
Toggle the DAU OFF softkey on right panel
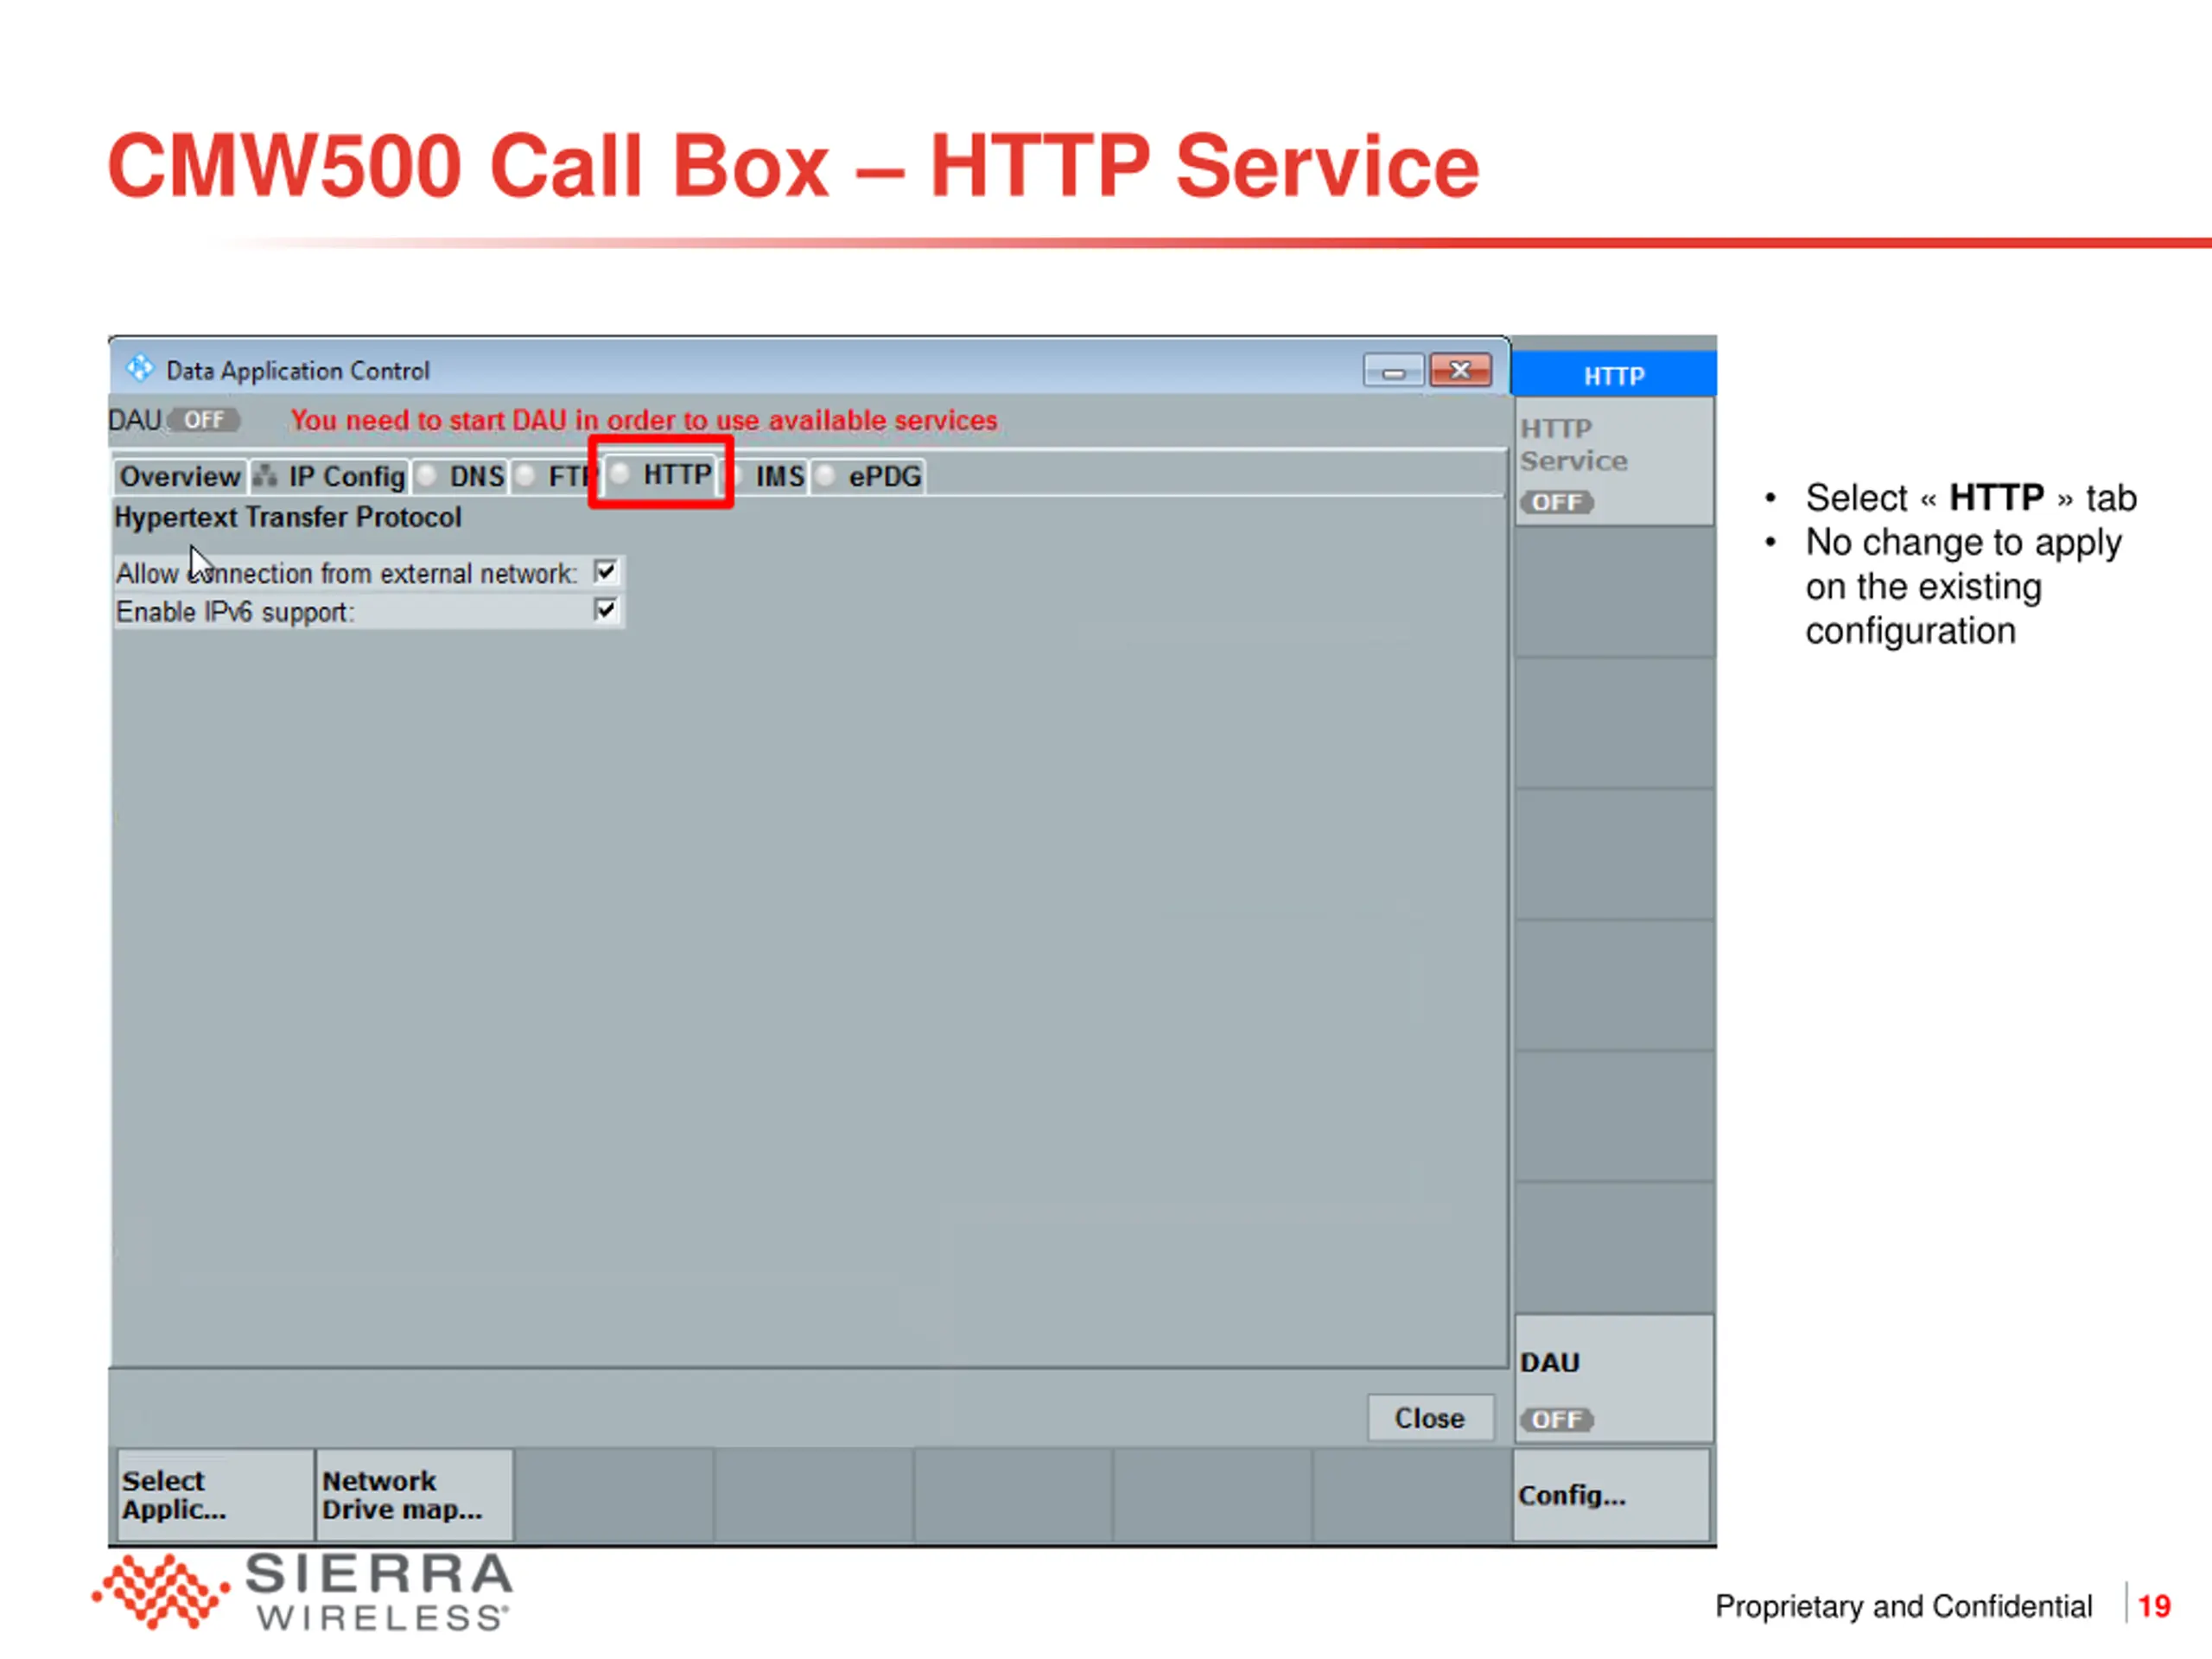pyautogui.click(x=1614, y=1379)
